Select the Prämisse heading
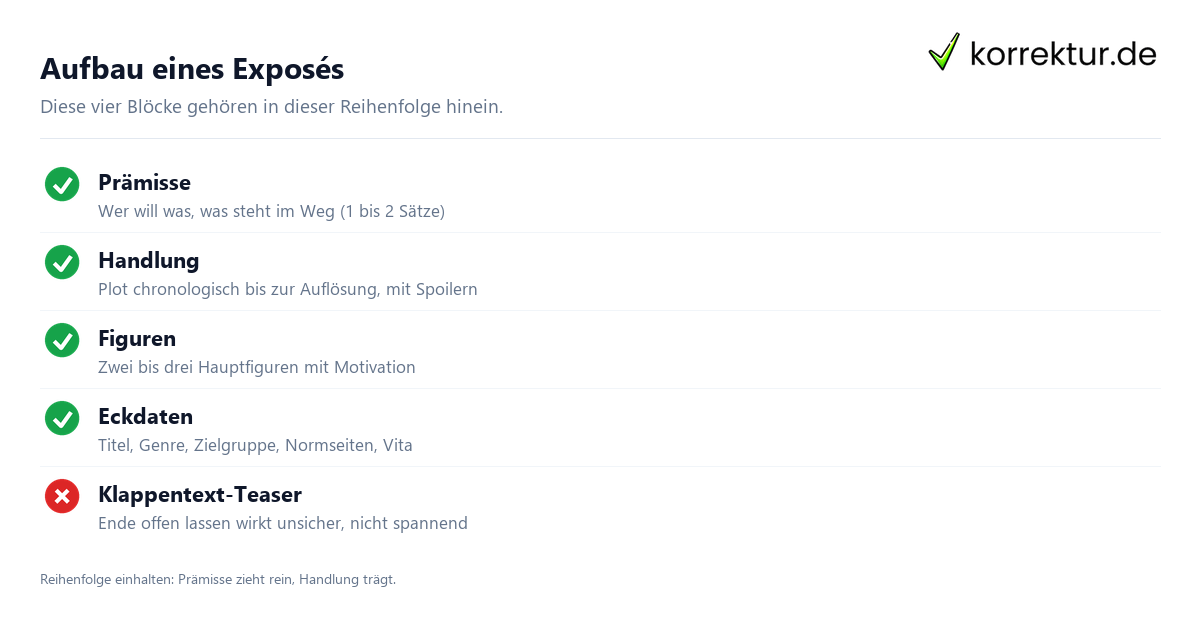Screen dimensions: 1200x630 [144, 183]
